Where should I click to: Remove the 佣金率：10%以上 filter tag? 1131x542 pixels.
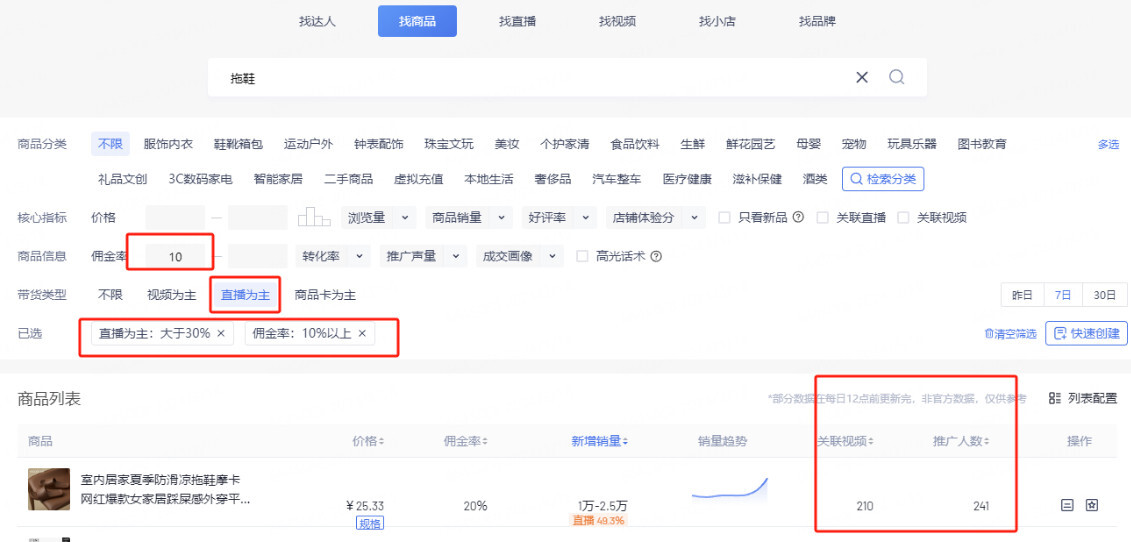pyautogui.click(x=362, y=333)
